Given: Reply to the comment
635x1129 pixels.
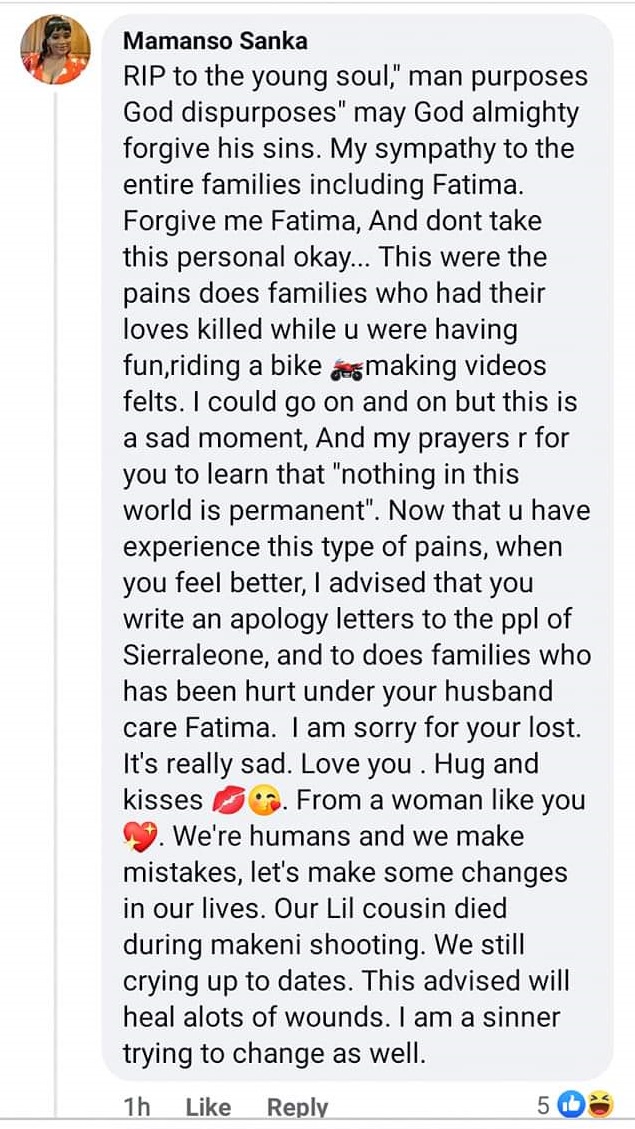Looking at the screenshot, I should (297, 1106).
